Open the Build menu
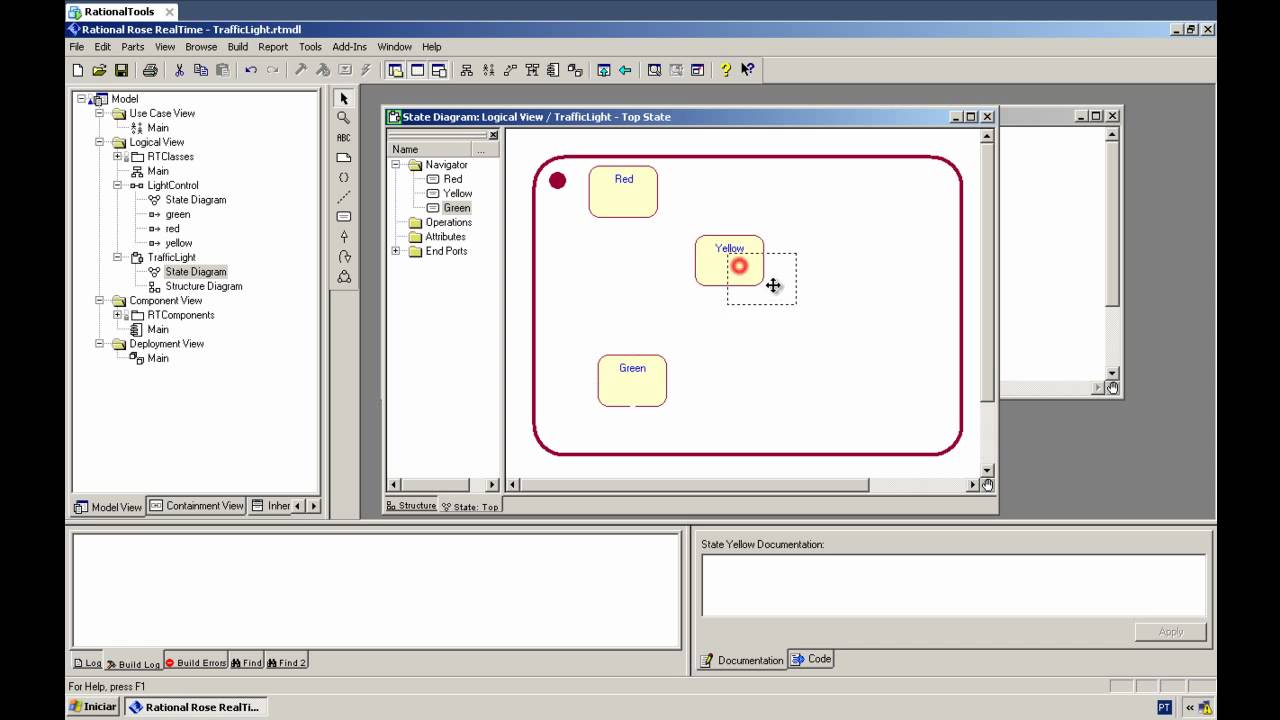The width and height of the screenshot is (1280, 720). (237, 47)
